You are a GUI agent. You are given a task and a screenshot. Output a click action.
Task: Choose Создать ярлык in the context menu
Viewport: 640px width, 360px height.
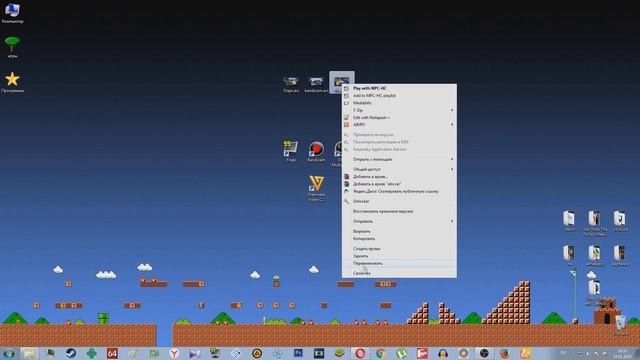(399, 249)
